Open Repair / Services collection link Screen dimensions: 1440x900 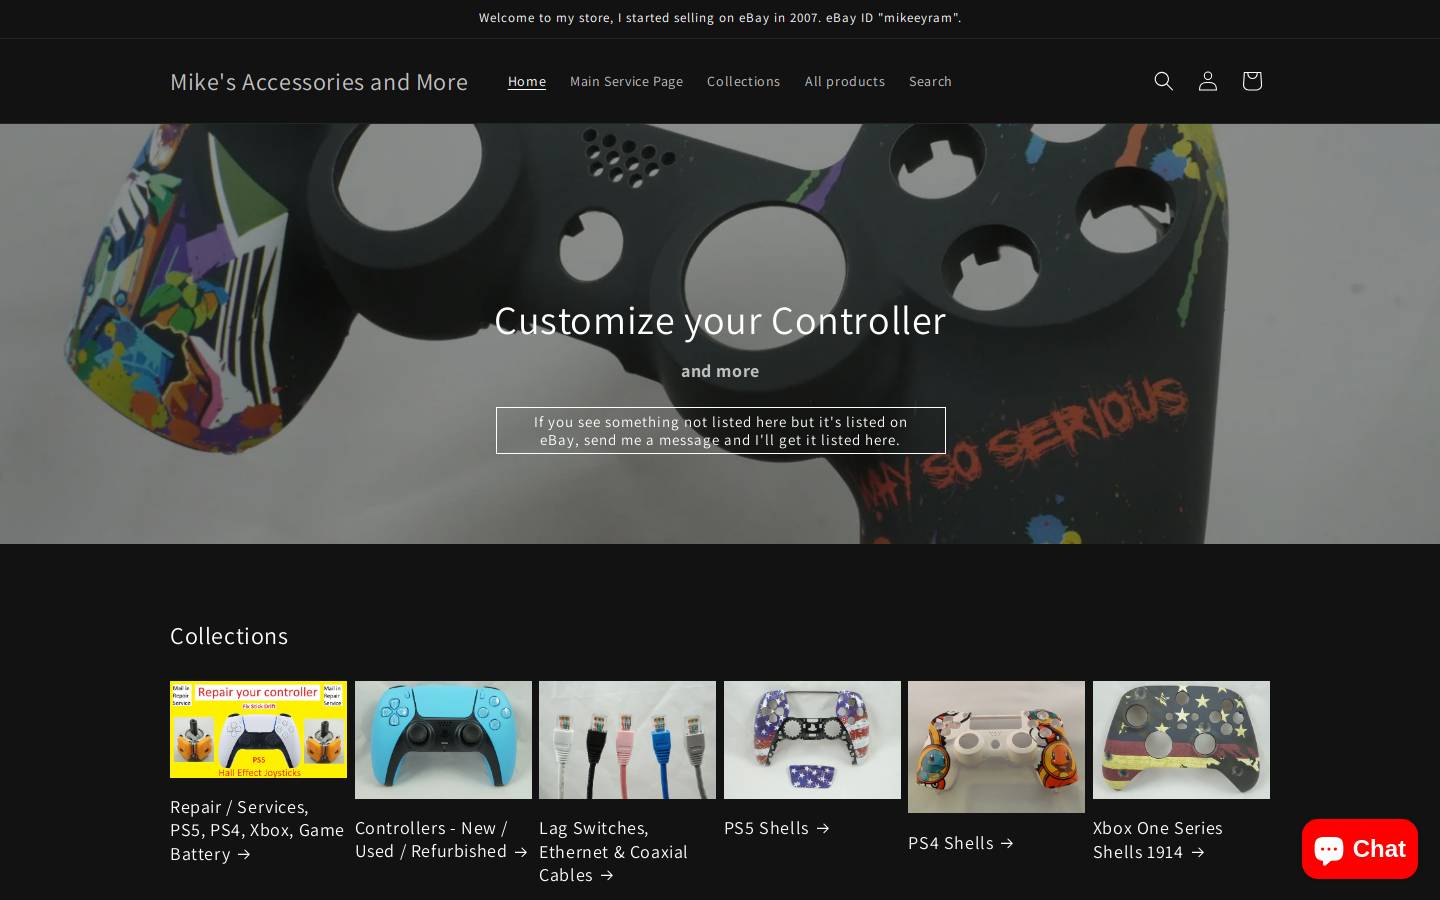(257, 830)
